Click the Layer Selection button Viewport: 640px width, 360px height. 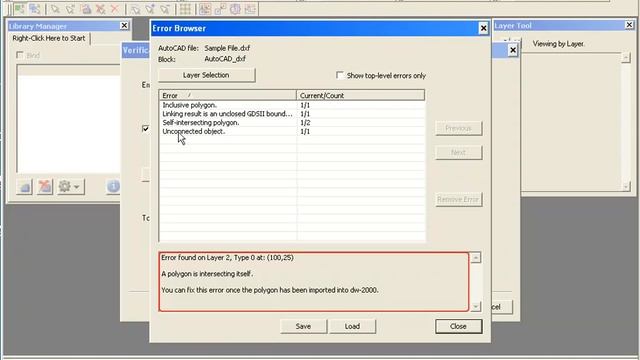click(x=206, y=75)
